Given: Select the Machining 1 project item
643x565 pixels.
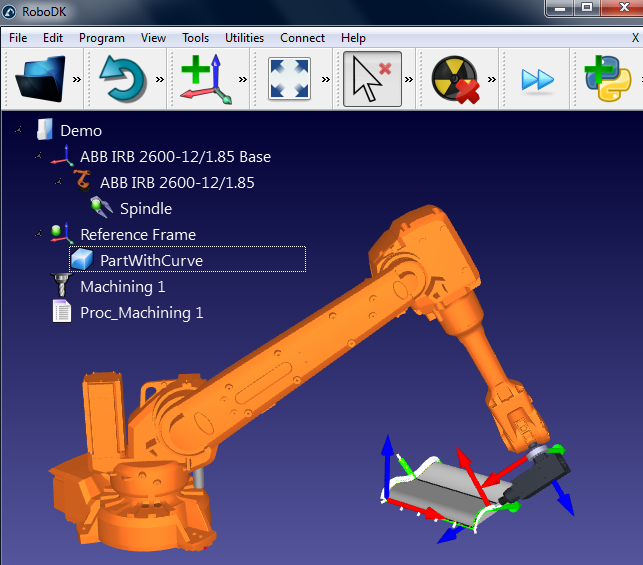Looking at the screenshot, I should 123,287.
